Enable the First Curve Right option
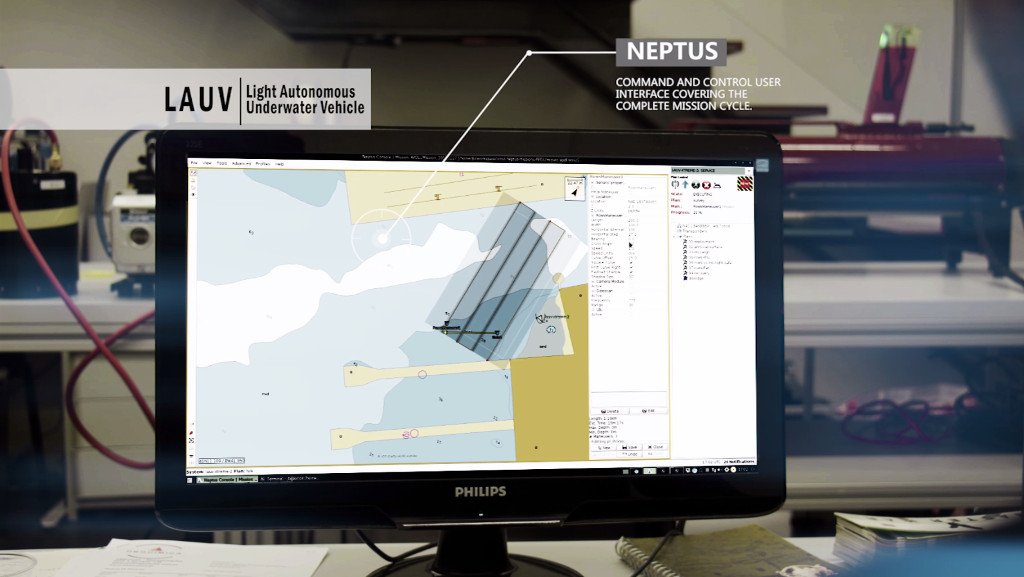Screen dimensions: 1024x577 point(633,268)
